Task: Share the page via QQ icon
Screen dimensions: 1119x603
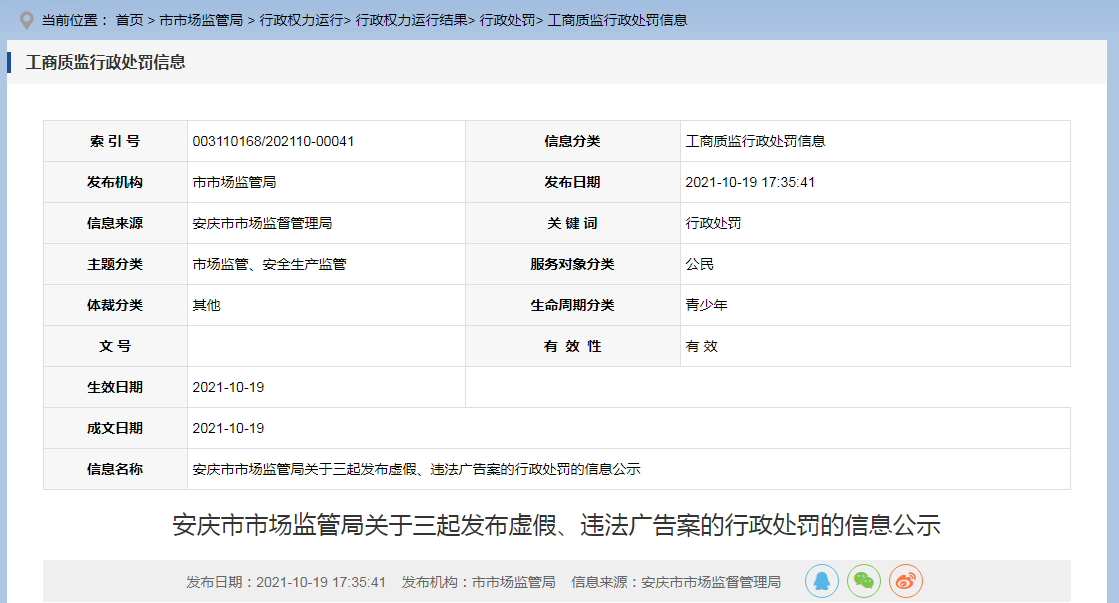Action: [821, 582]
